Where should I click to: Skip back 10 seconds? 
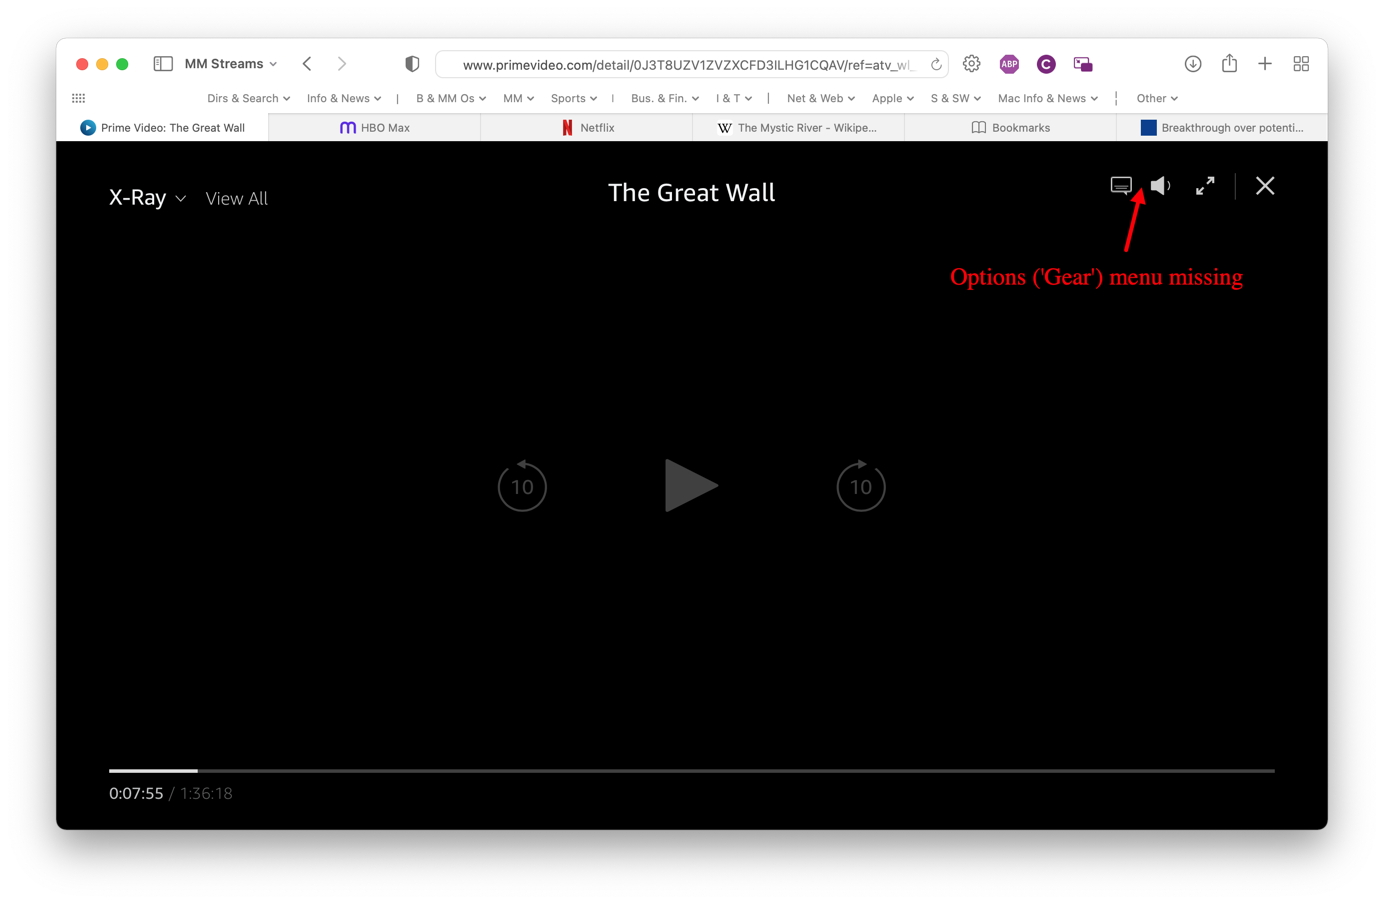pos(522,486)
